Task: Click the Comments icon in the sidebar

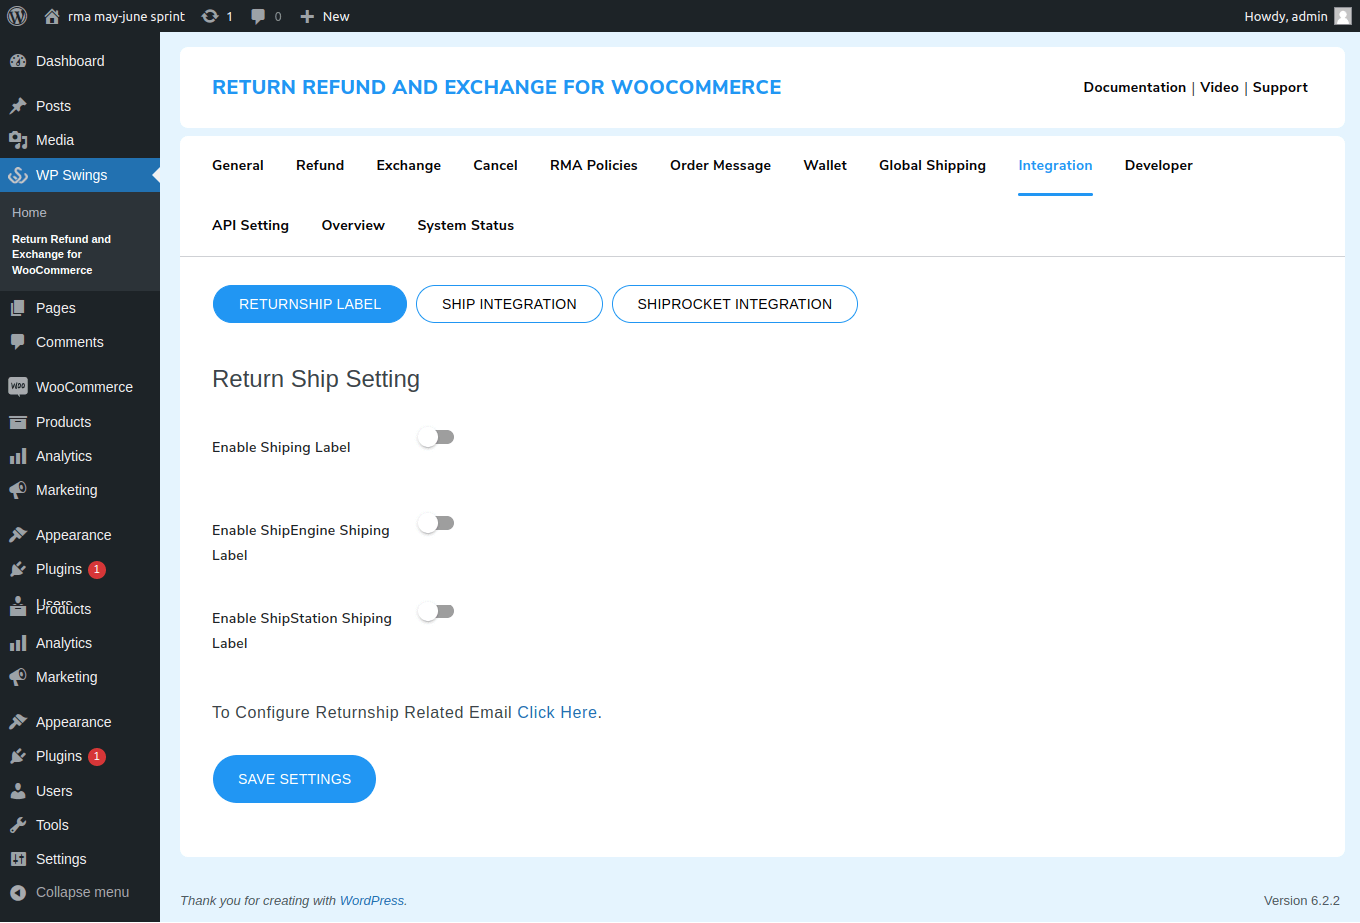Action: [x=18, y=342]
